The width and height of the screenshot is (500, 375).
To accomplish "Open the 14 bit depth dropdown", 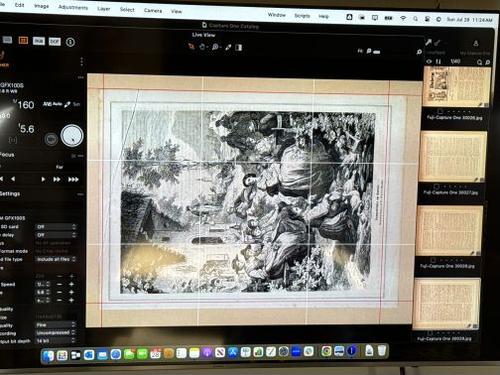I will (x=56, y=341).
